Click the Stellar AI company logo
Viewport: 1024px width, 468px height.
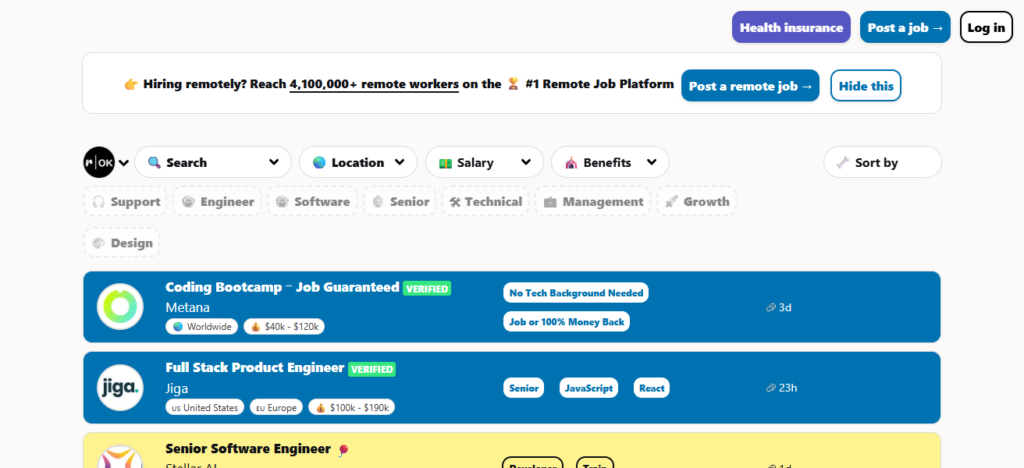click(120, 457)
